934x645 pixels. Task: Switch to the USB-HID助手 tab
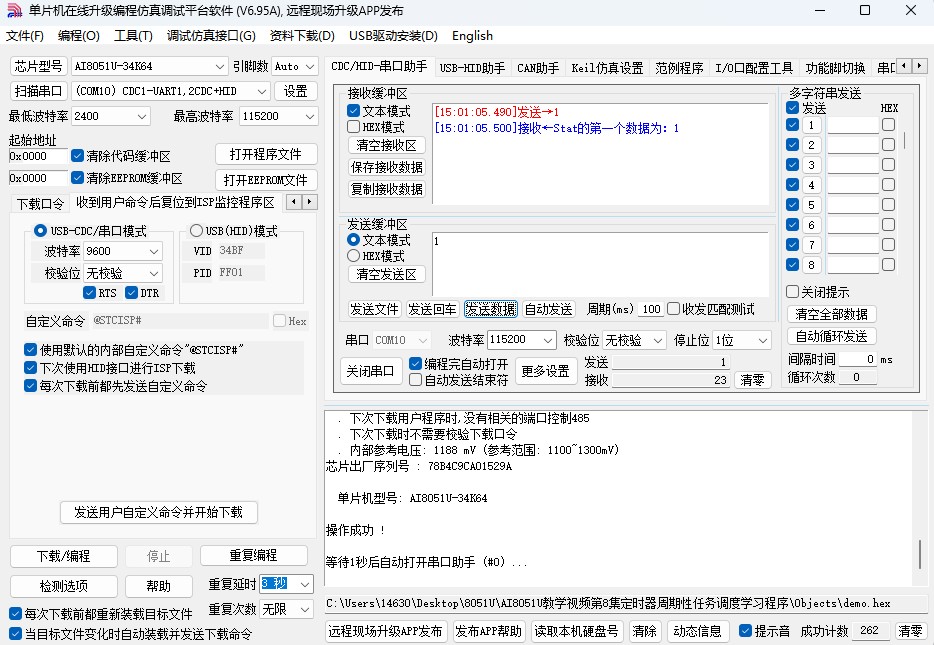tap(472, 68)
